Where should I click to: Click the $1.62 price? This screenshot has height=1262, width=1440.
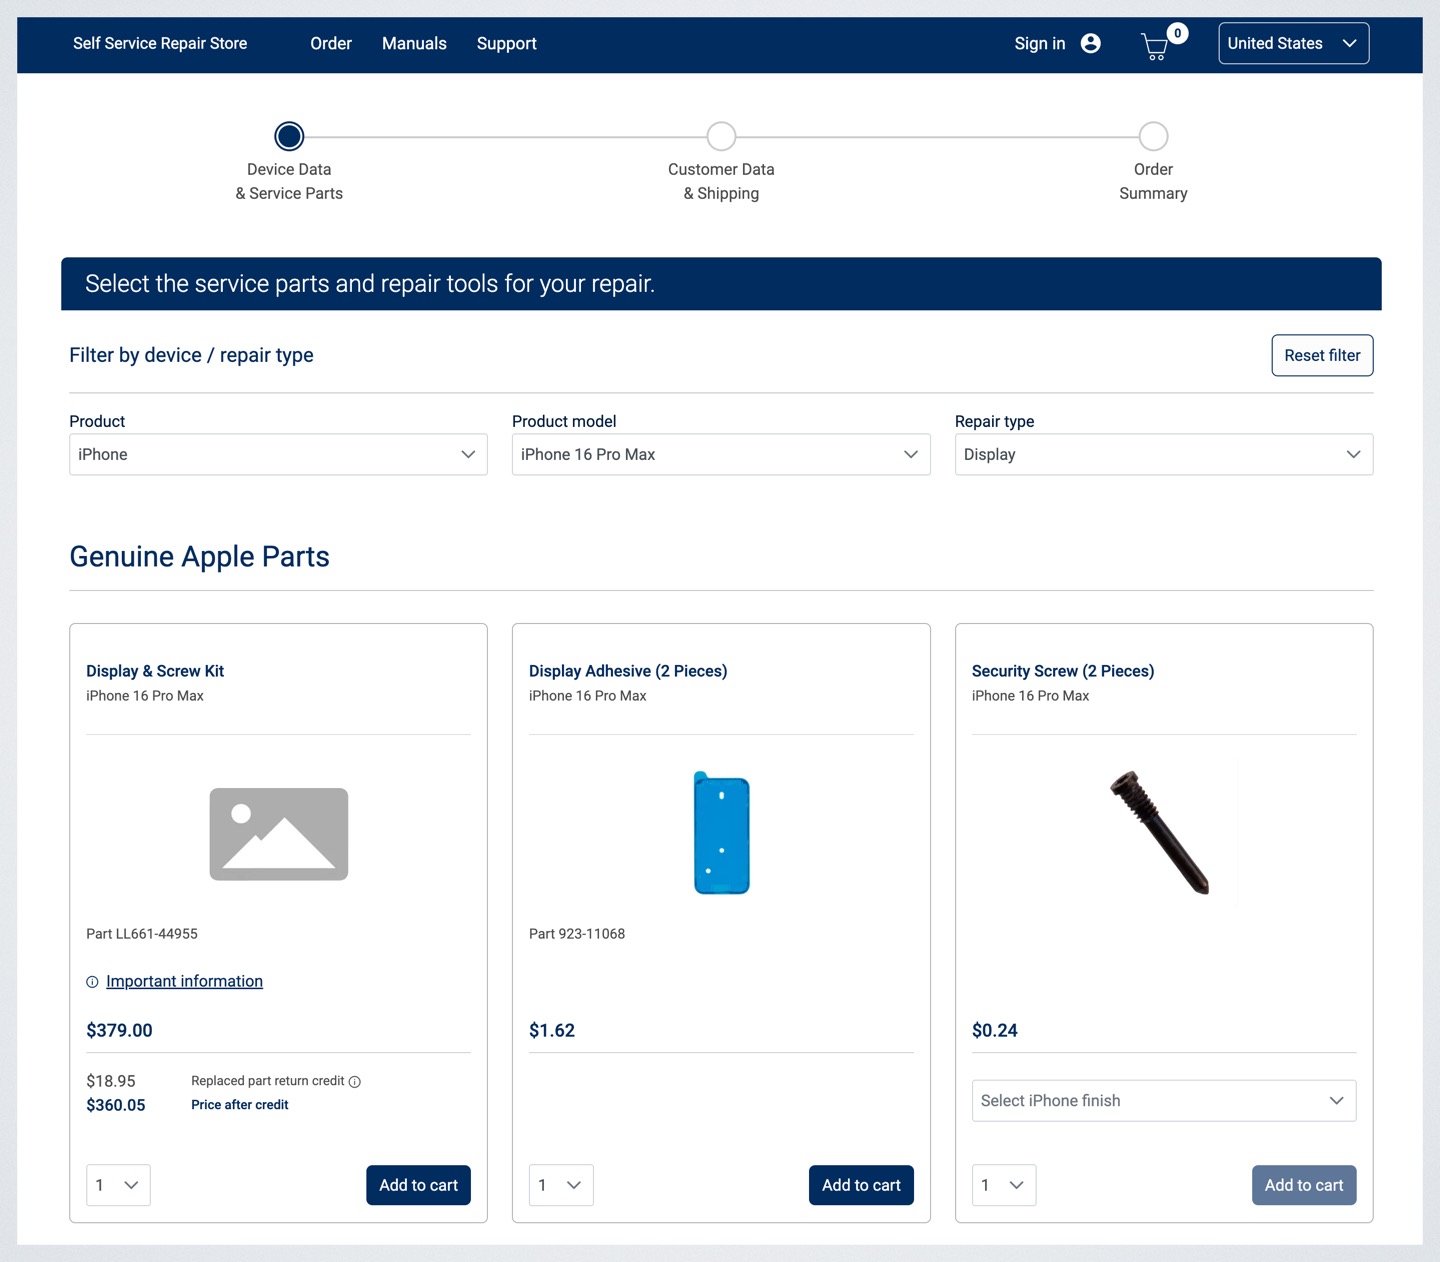[552, 1030]
